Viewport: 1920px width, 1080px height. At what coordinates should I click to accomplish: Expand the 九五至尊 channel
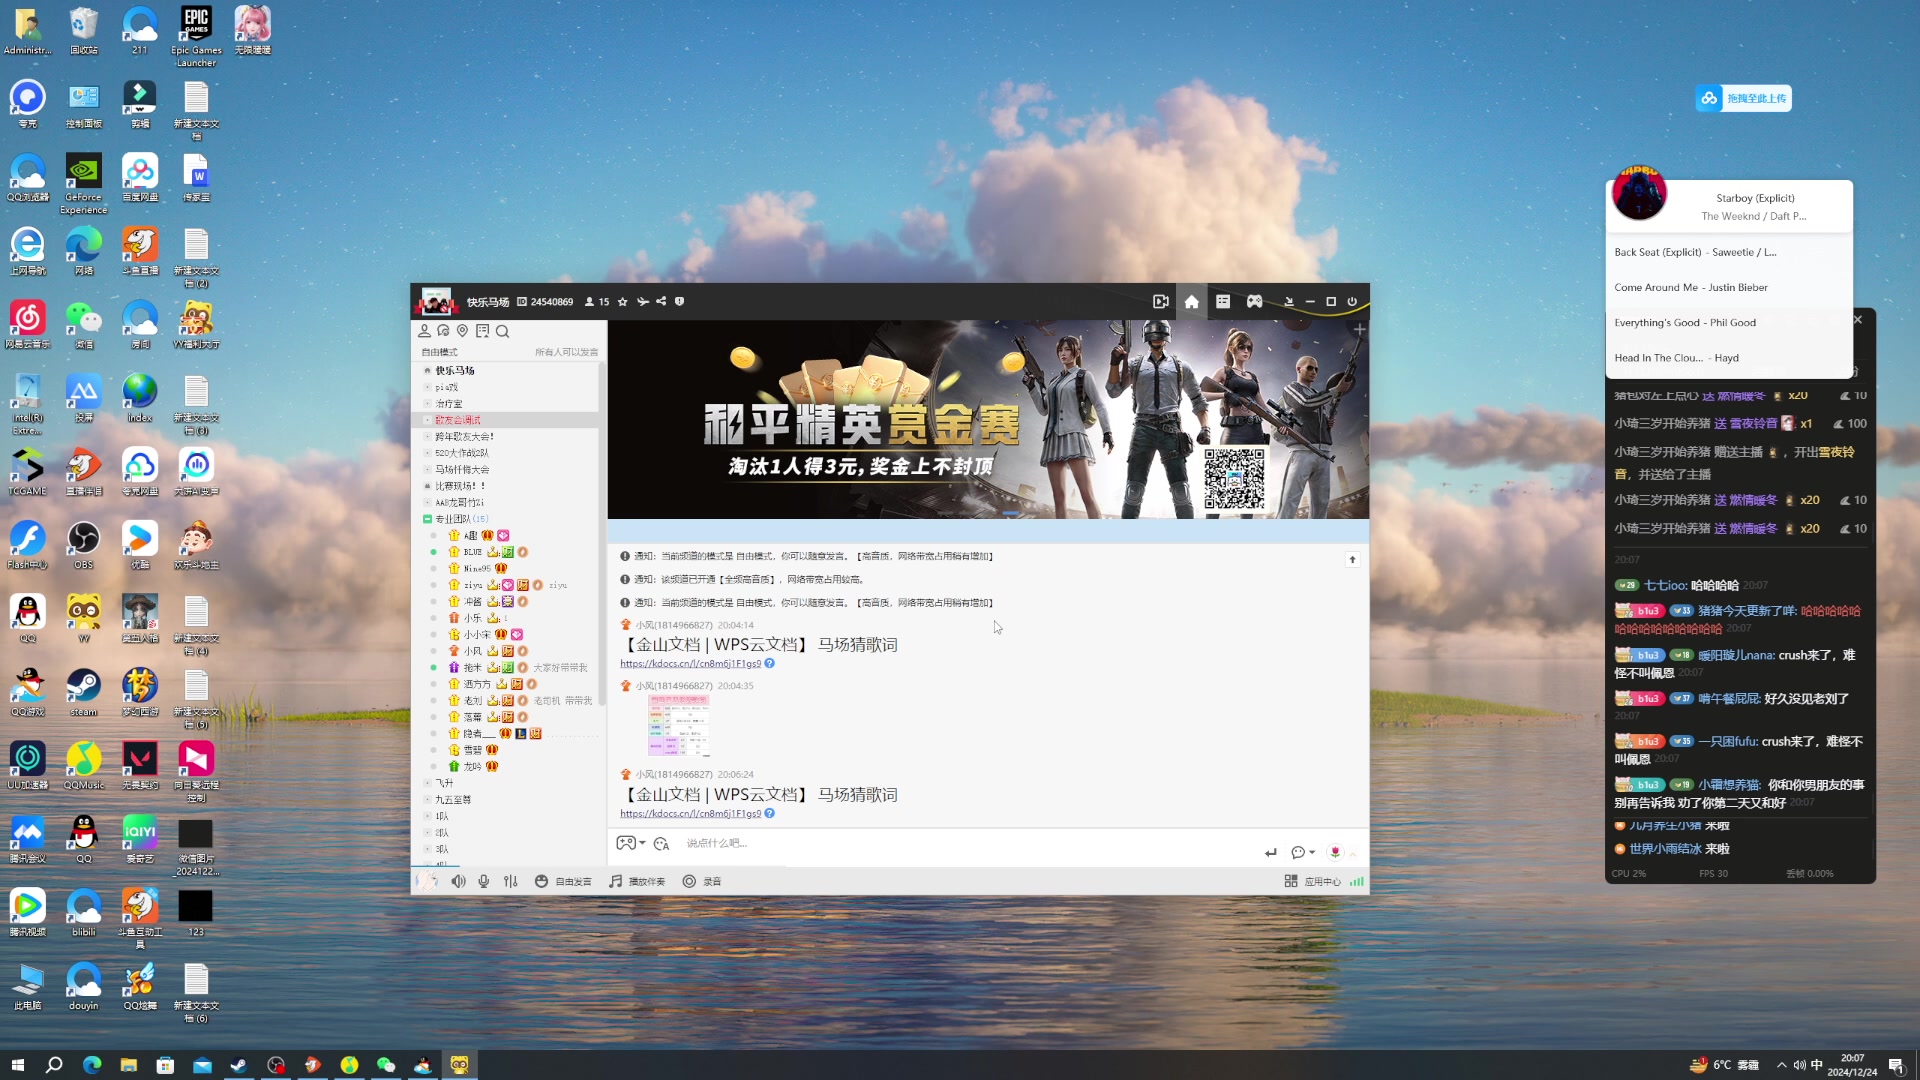coord(427,799)
